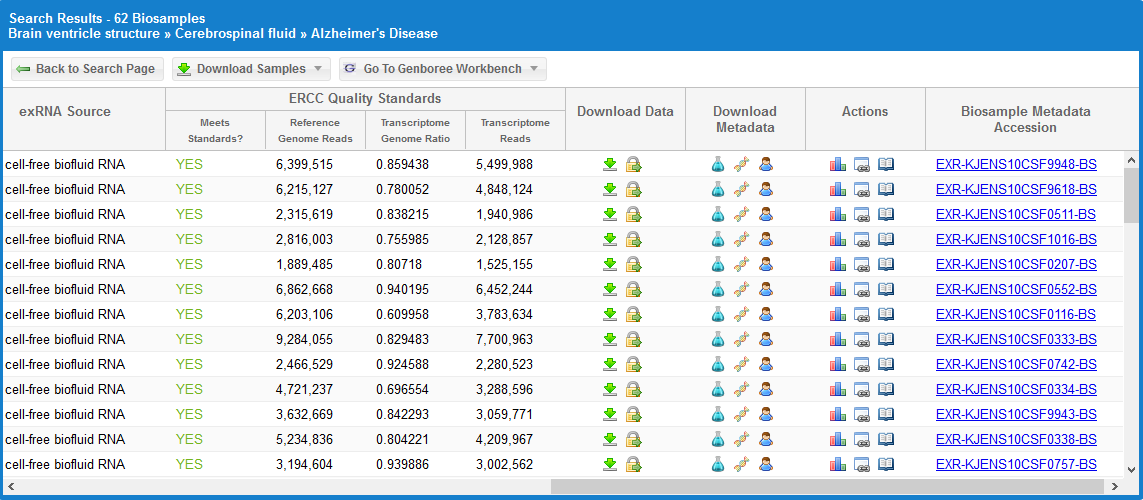
Task: Go back using Back to Search Page
Action: tap(86, 69)
